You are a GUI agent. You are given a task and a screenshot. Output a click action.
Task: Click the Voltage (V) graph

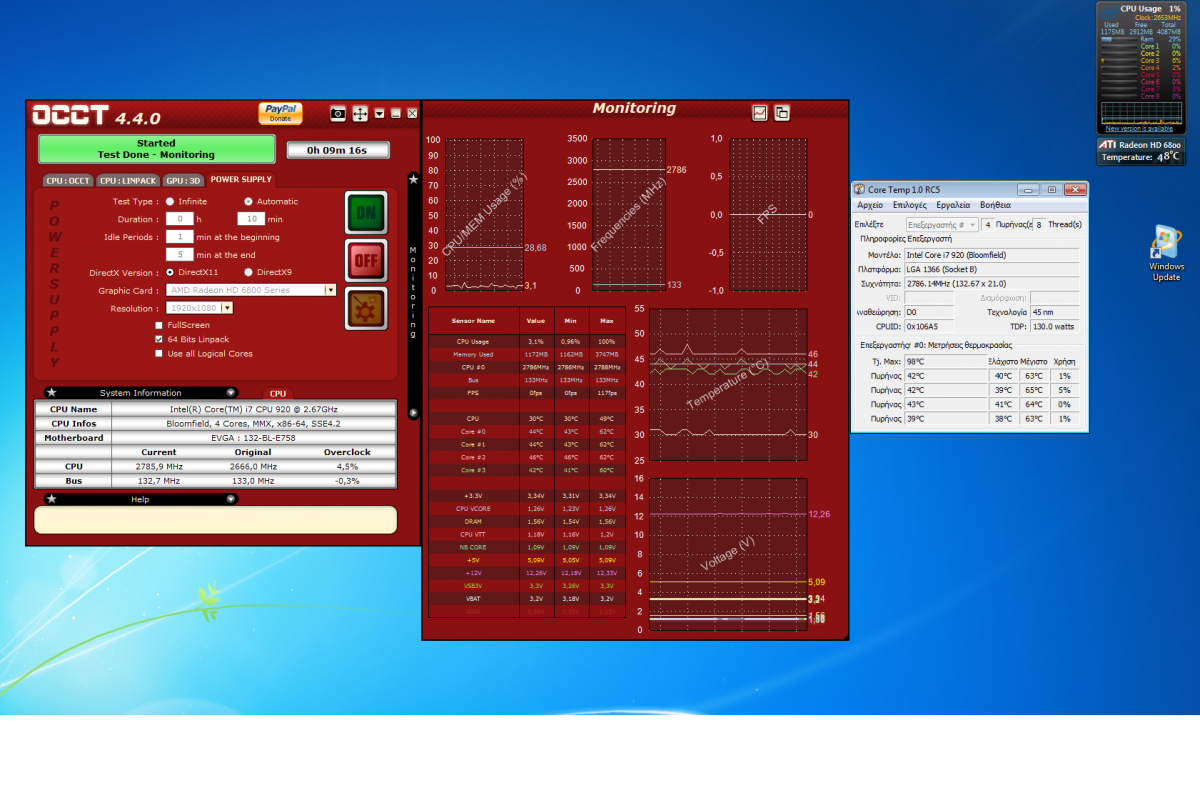point(728,553)
